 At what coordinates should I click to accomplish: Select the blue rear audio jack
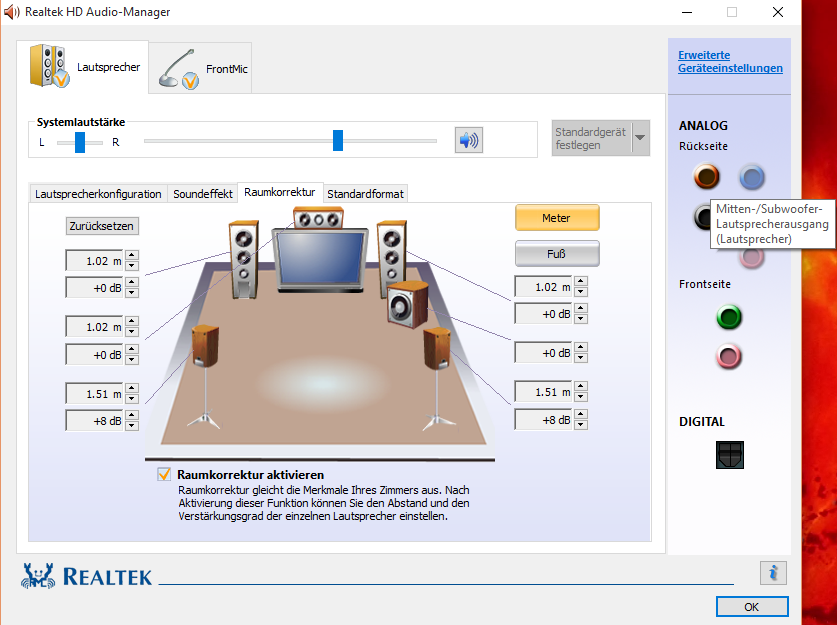(752, 177)
